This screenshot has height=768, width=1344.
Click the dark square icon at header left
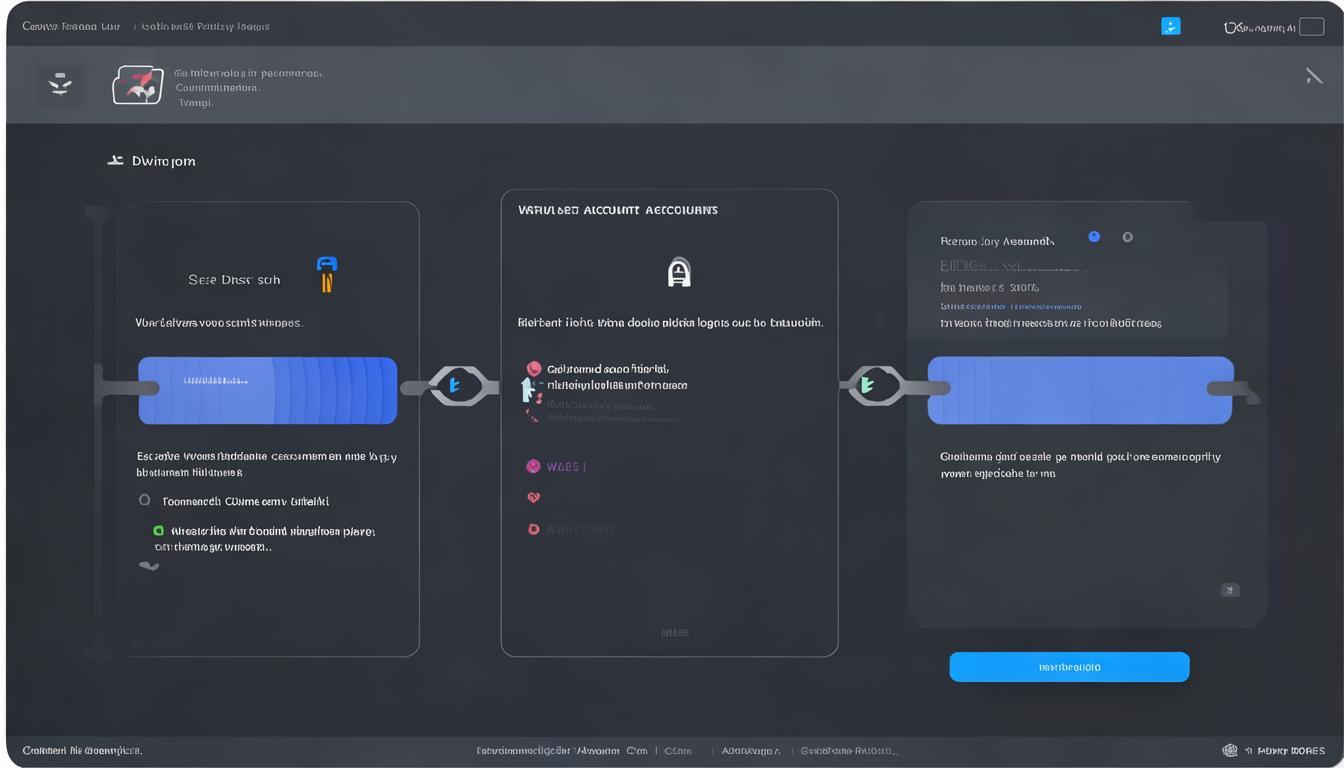pyautogui.click(x=60, y=86)
